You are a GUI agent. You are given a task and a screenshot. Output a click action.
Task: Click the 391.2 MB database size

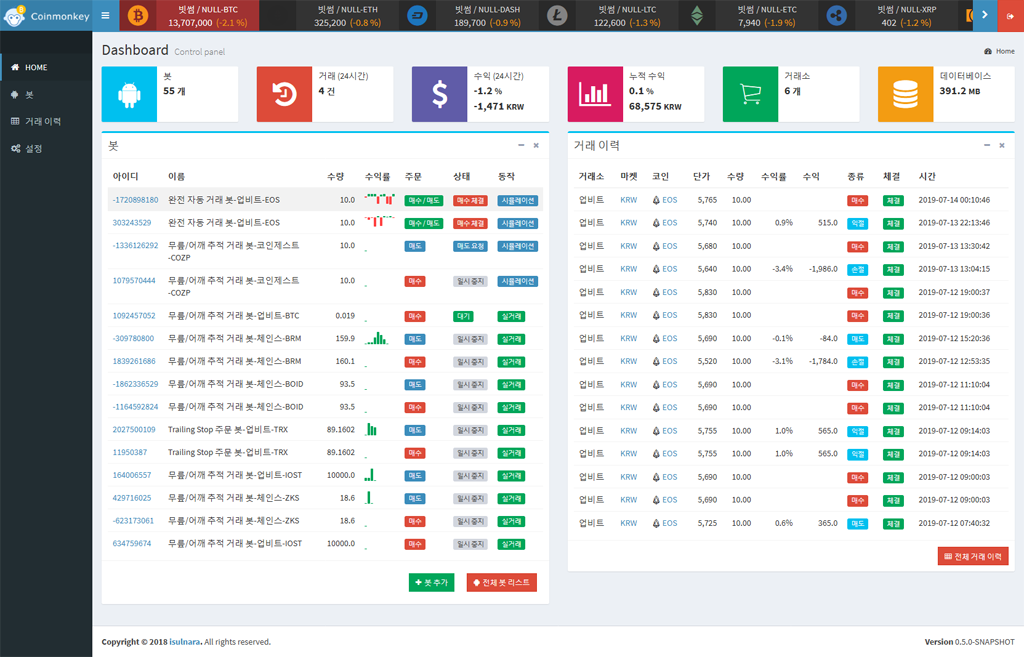coord(960,91)
